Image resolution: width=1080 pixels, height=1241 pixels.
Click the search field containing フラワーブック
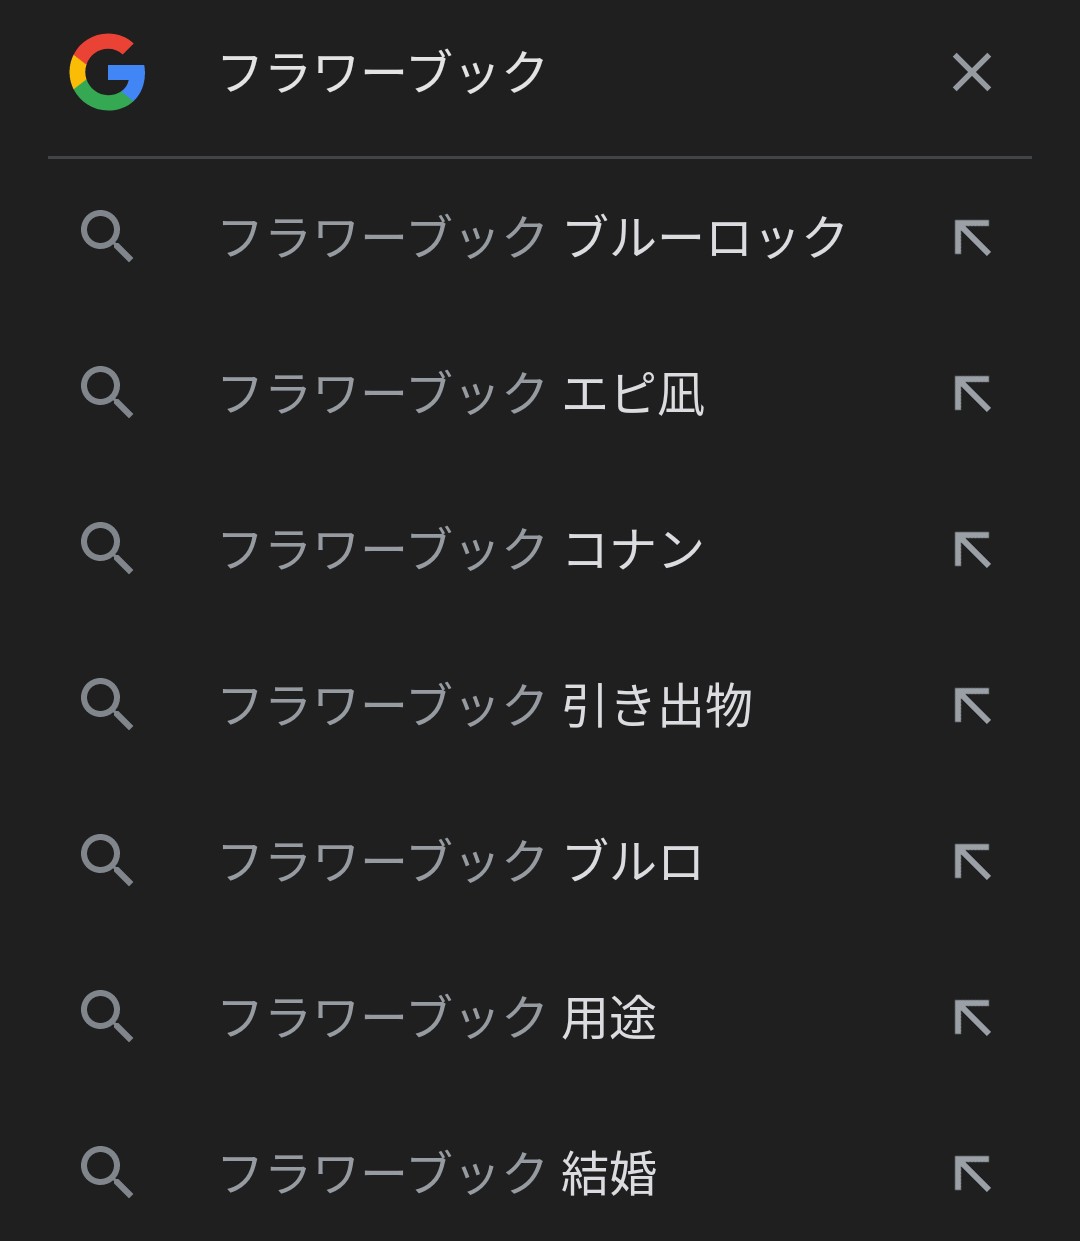pos(540,73)
